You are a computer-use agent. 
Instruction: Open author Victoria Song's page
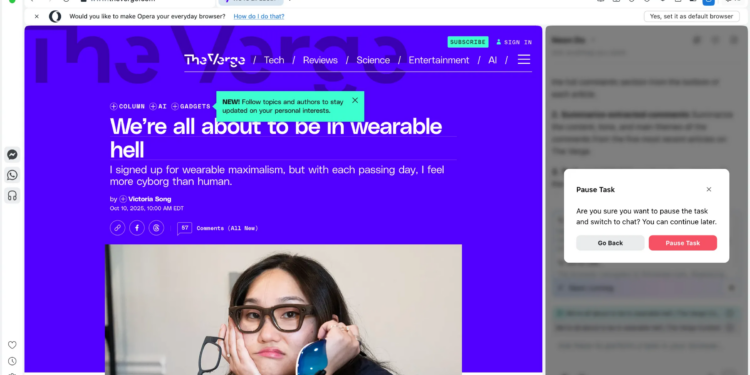pos(150,199)
